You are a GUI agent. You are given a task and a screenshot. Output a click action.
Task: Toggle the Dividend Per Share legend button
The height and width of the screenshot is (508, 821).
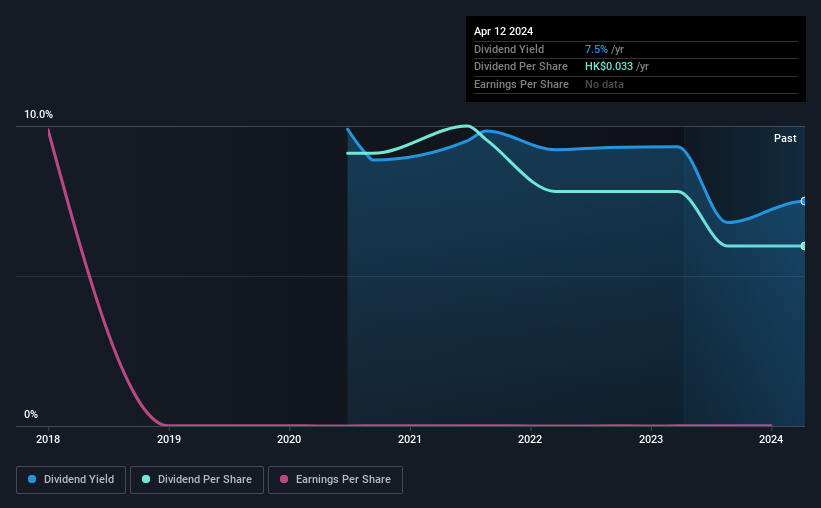[197, 480]
